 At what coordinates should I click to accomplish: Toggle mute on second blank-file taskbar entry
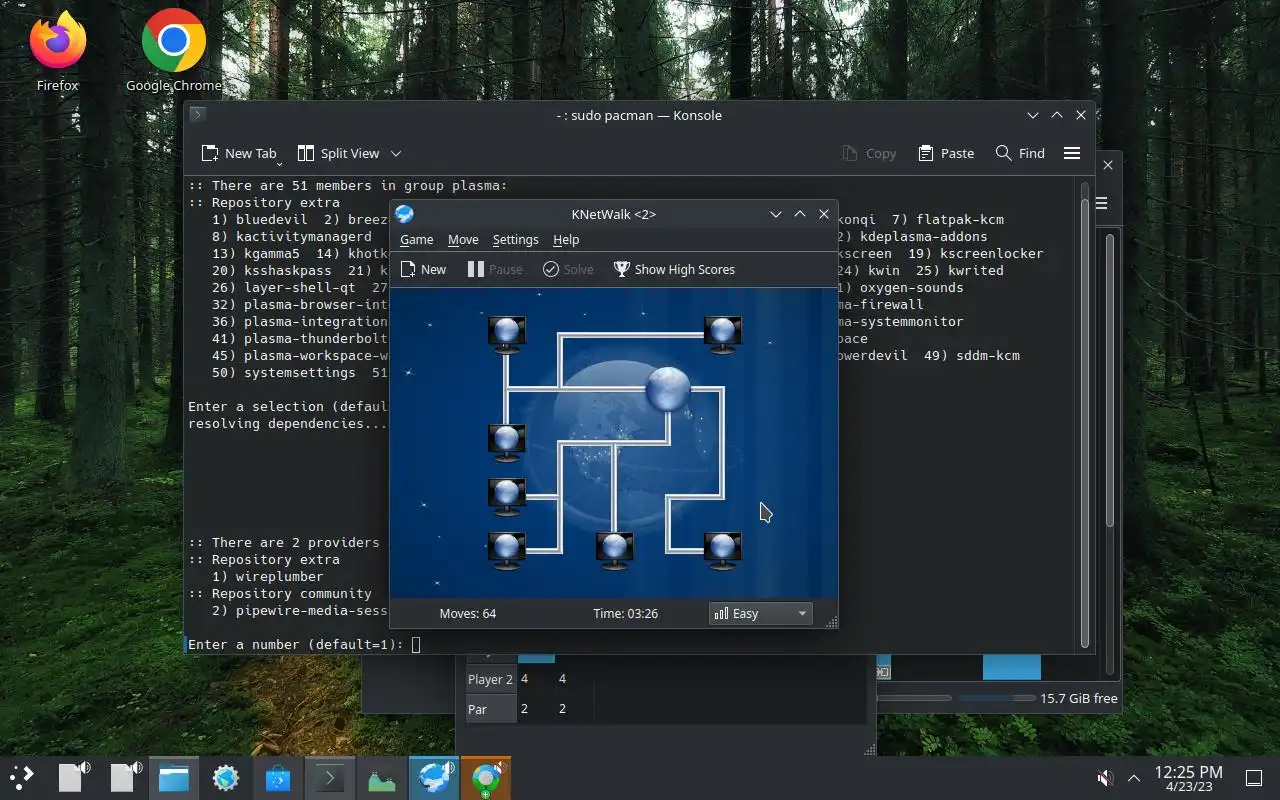(137, 767)
